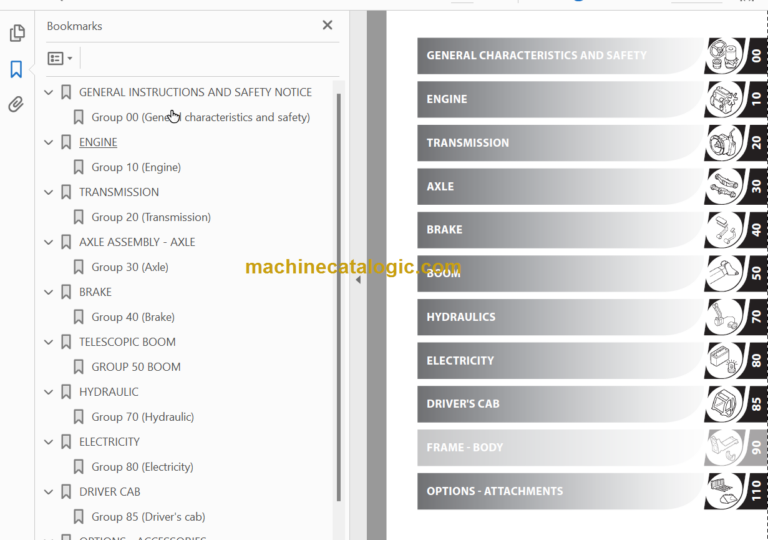Collapse the BRAKE bookmark chevron
Viewport: 768px width, 540px height.
[48, 292]
